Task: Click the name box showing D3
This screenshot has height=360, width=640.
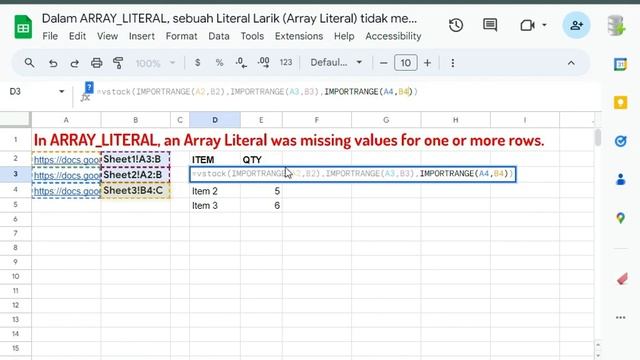Action: (15, 91)
